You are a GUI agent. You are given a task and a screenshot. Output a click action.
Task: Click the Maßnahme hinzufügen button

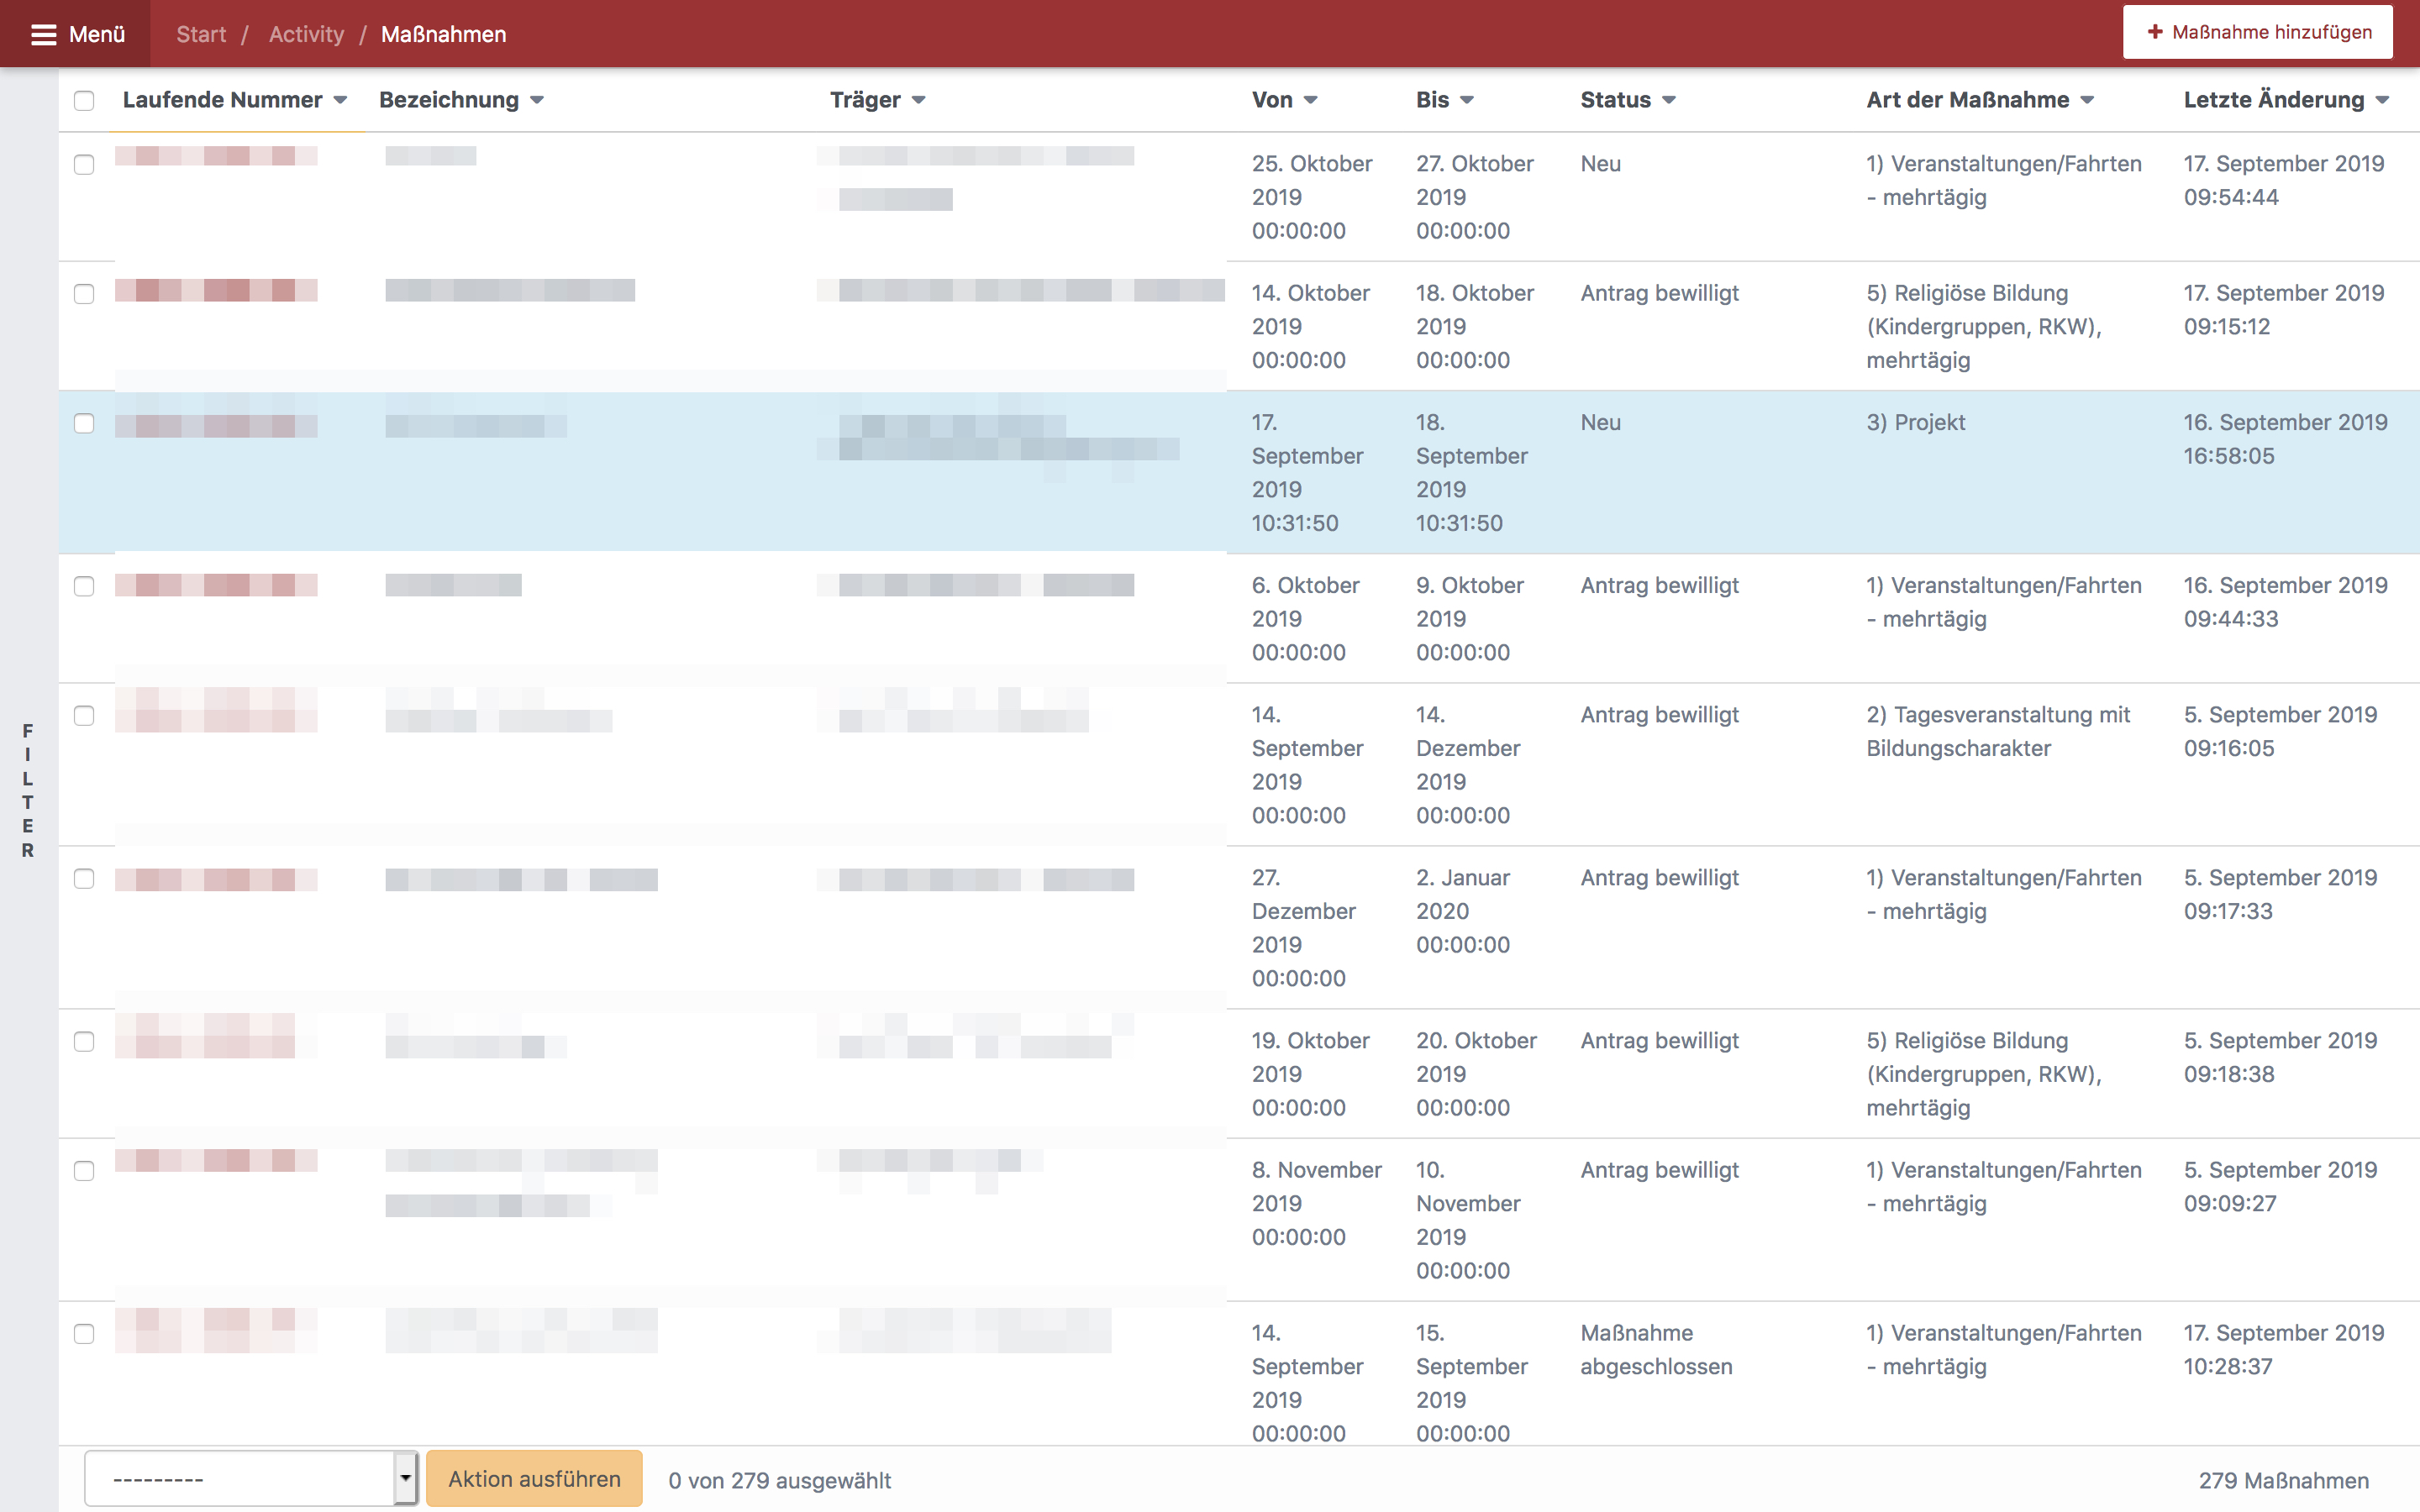pyautogui.click(x=2257, y=31)
